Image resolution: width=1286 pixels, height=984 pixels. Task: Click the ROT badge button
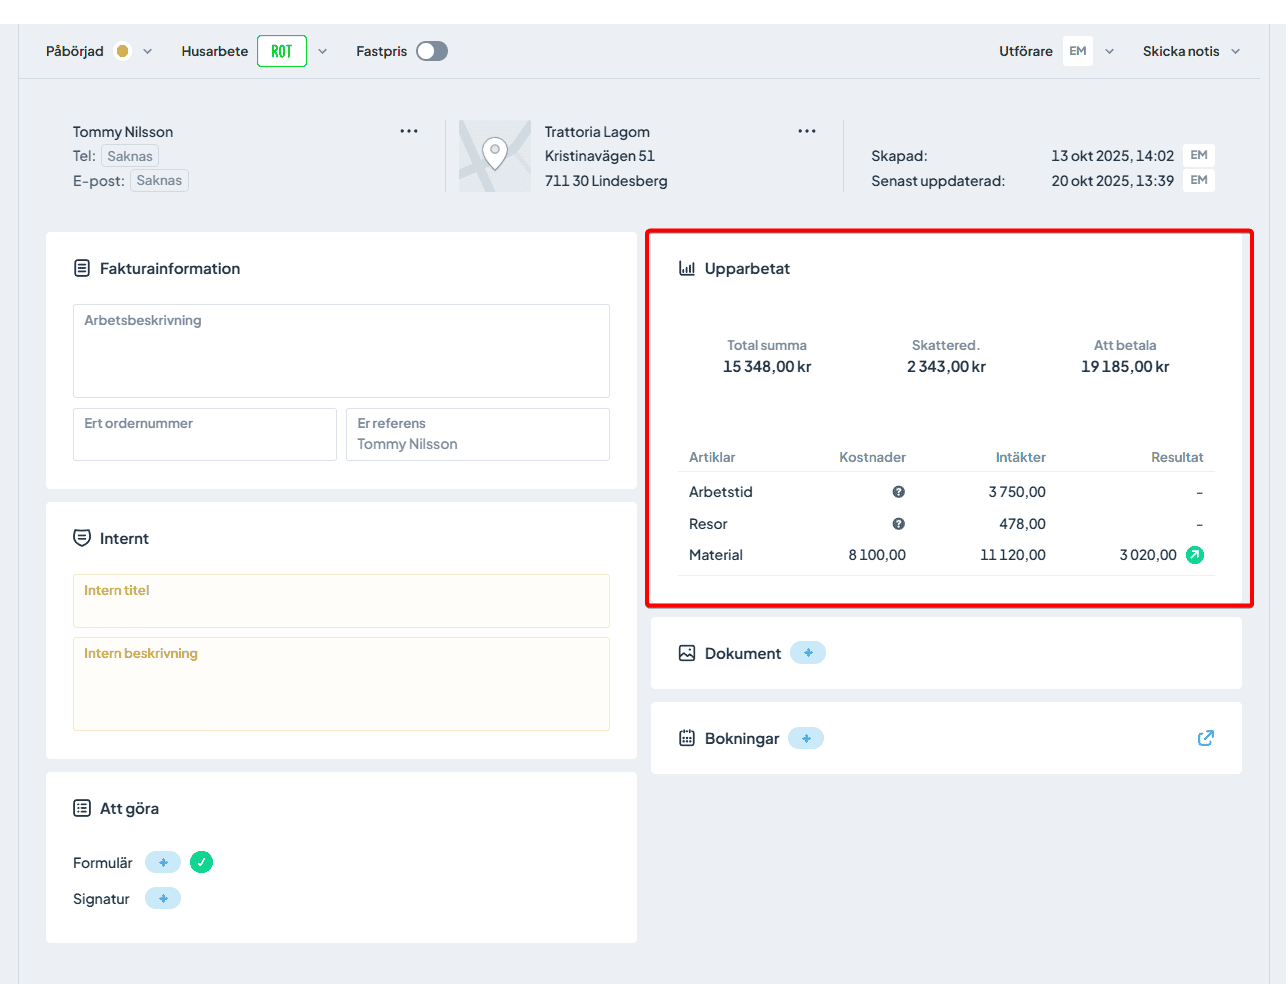[x=282, y=51]
